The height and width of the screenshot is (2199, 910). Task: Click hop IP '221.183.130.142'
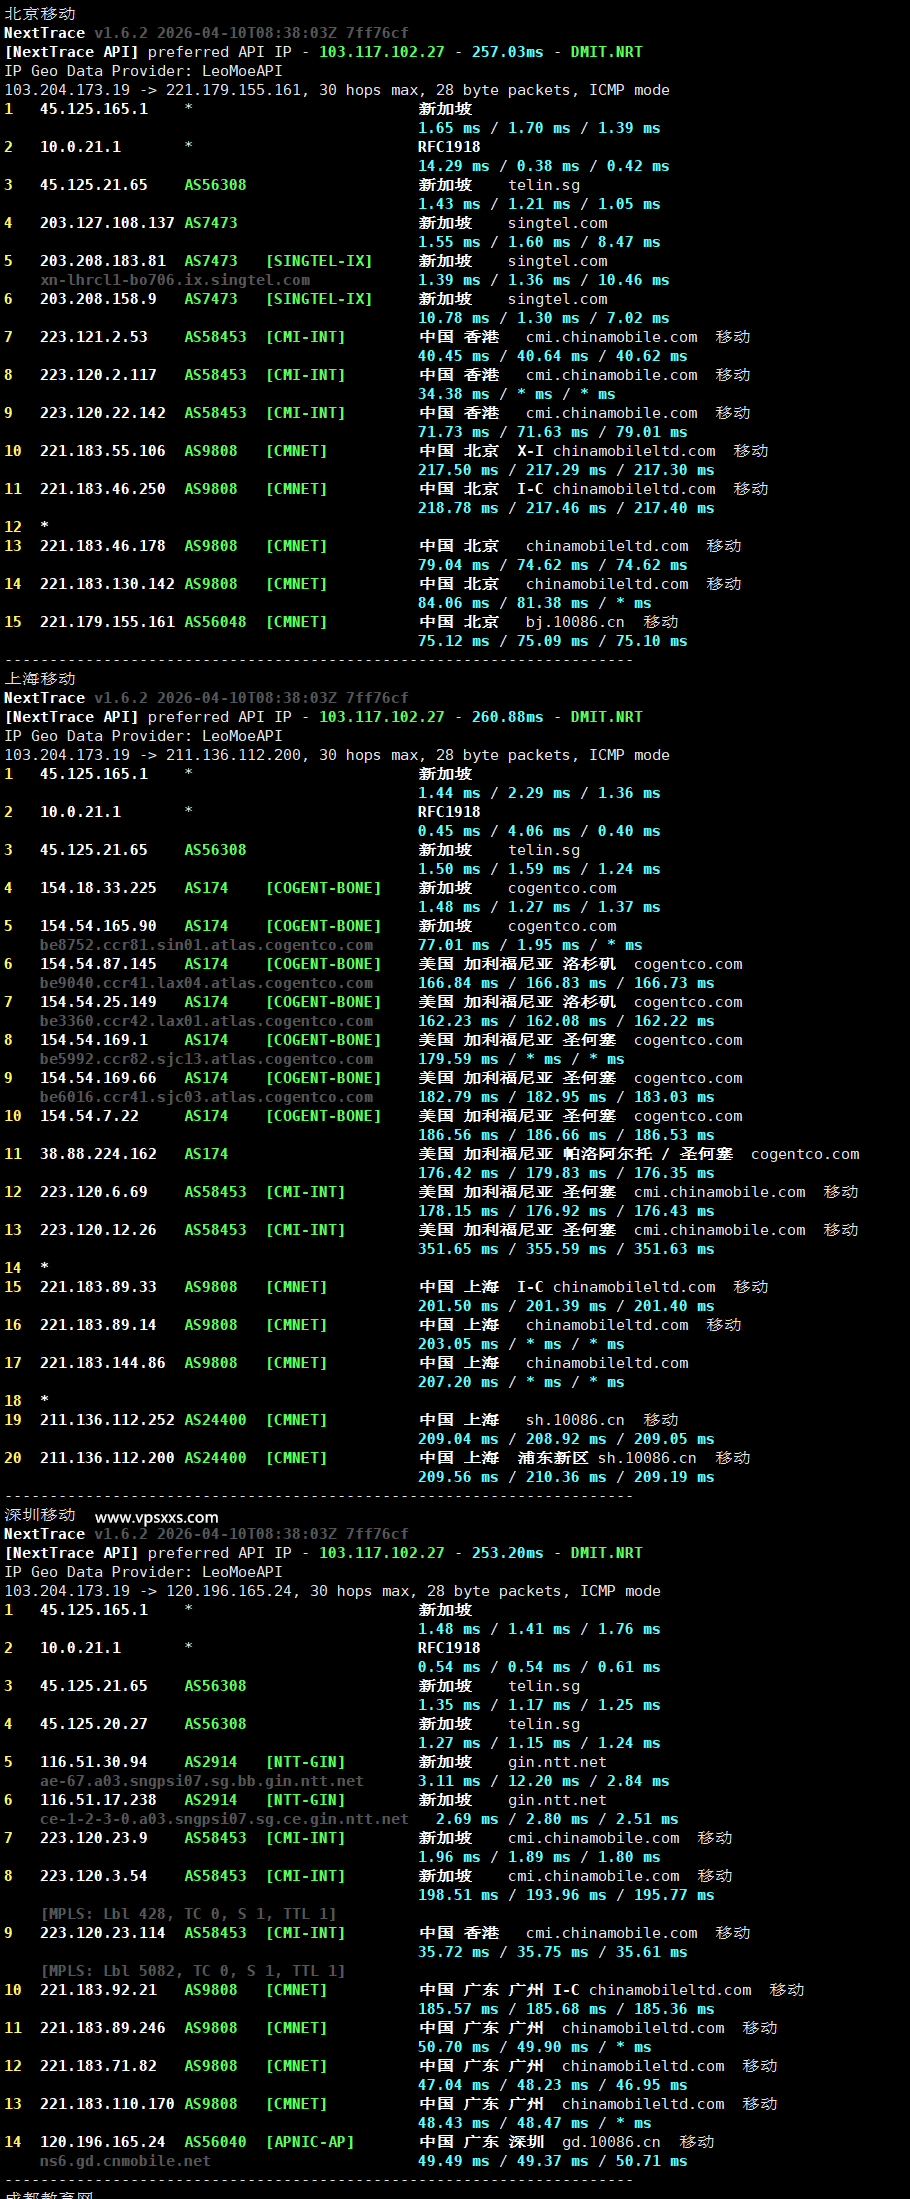click(107, 584)
